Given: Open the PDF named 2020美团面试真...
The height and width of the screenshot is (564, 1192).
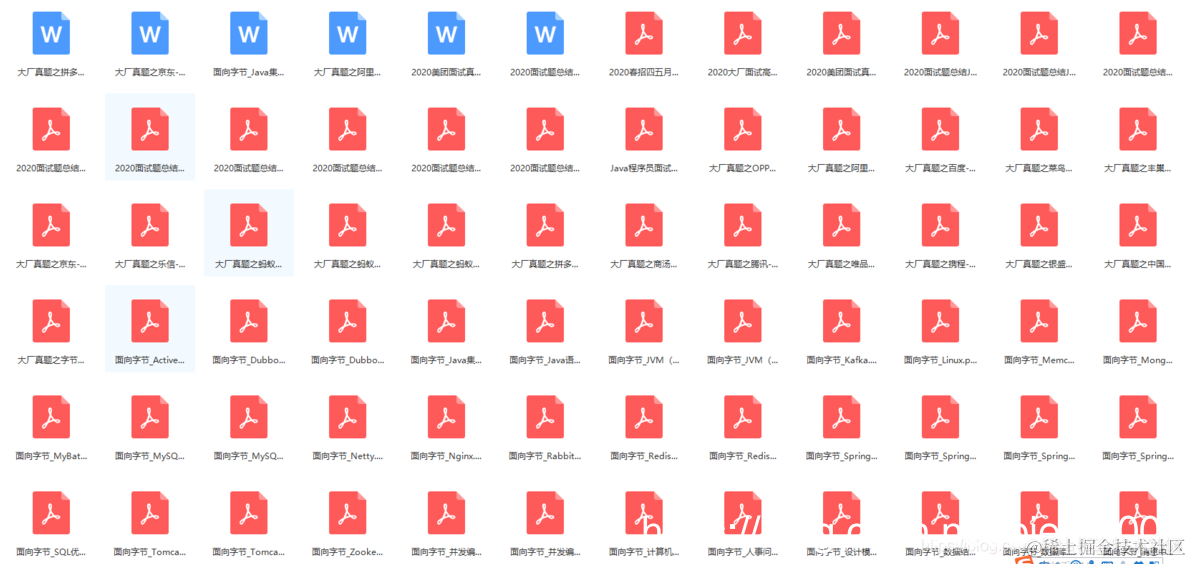Looking at the screenshot, I should pyautogui.click(x=842, y=33).
